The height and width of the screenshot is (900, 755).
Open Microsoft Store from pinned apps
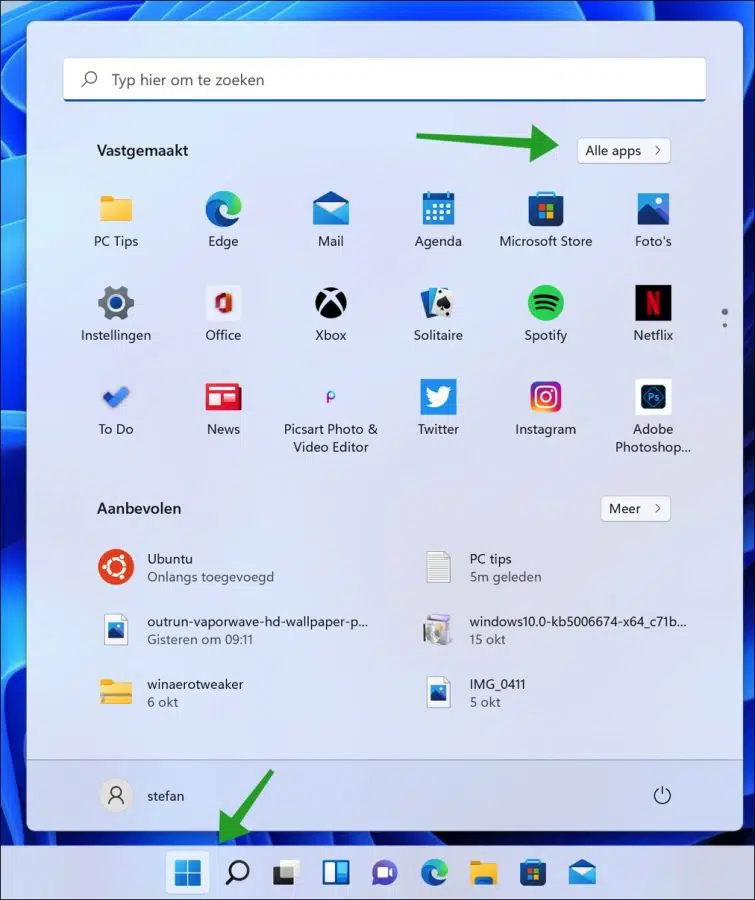coord(545,220)
